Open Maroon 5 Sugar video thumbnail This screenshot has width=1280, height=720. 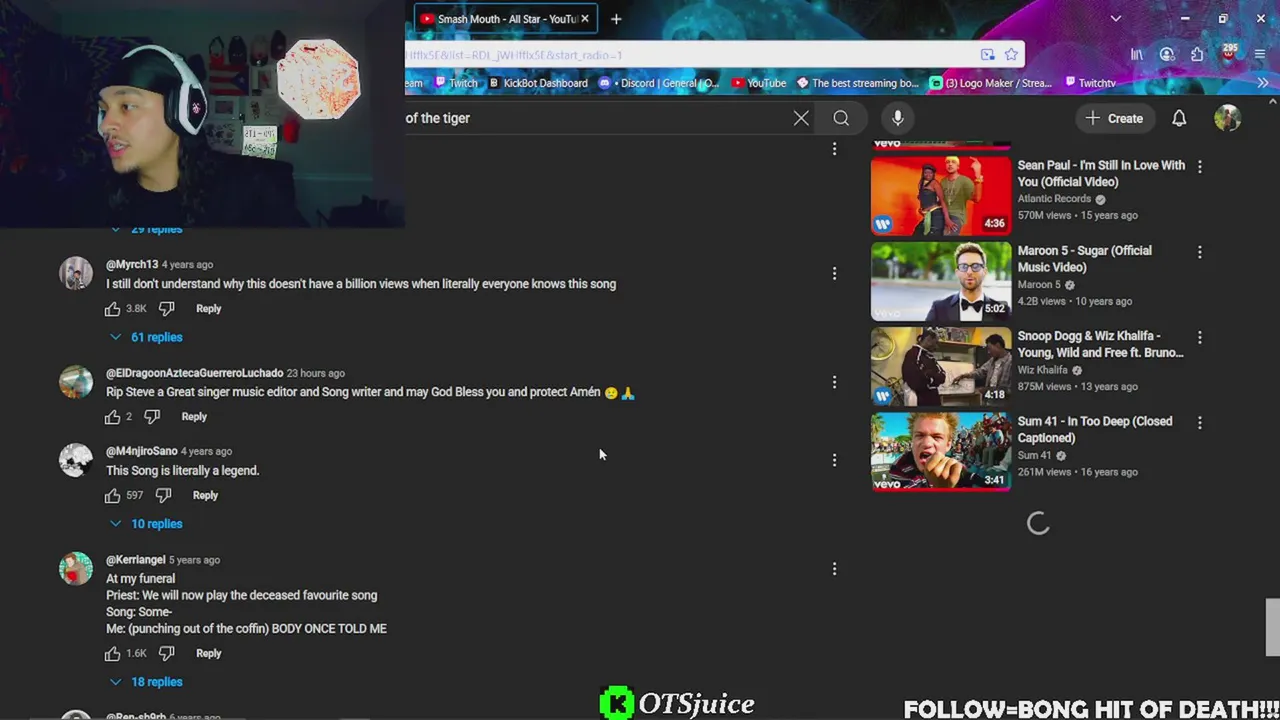941,281
